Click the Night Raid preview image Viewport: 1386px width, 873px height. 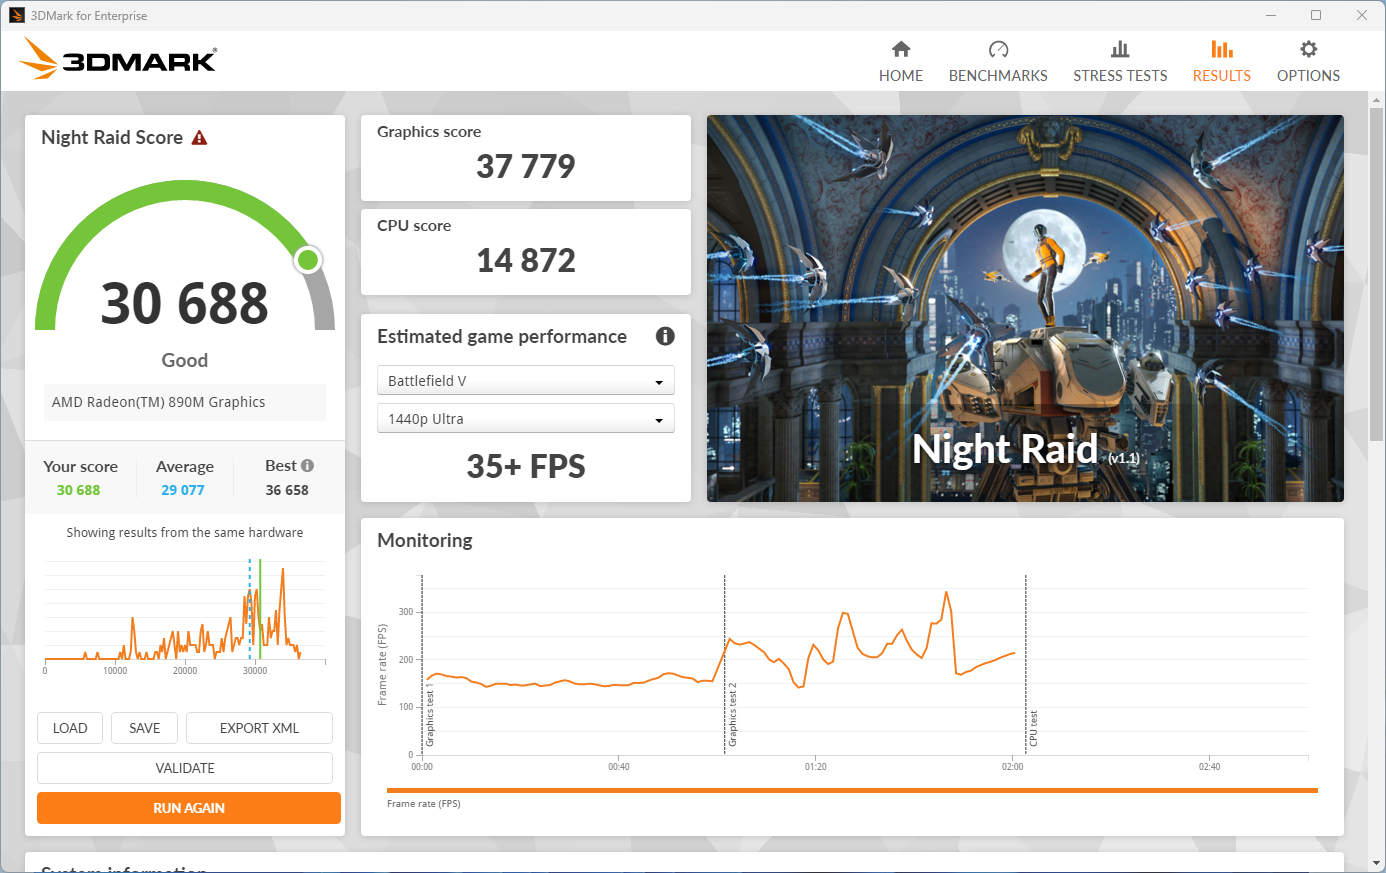(1025, 308)
